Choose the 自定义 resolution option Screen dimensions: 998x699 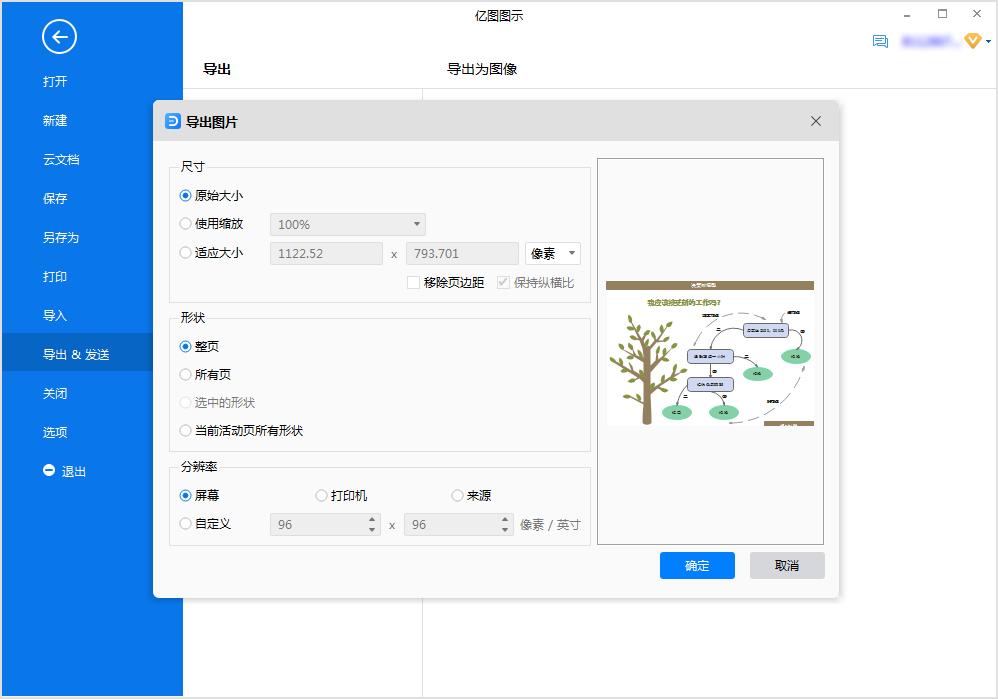(x=185, y=524)
